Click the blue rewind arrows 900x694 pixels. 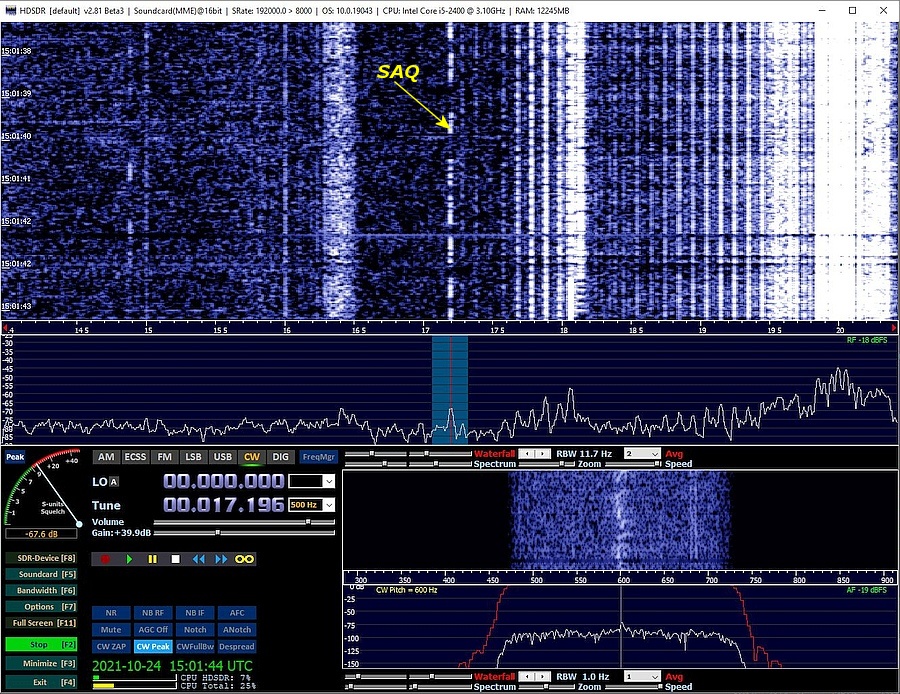coord(198,559)
